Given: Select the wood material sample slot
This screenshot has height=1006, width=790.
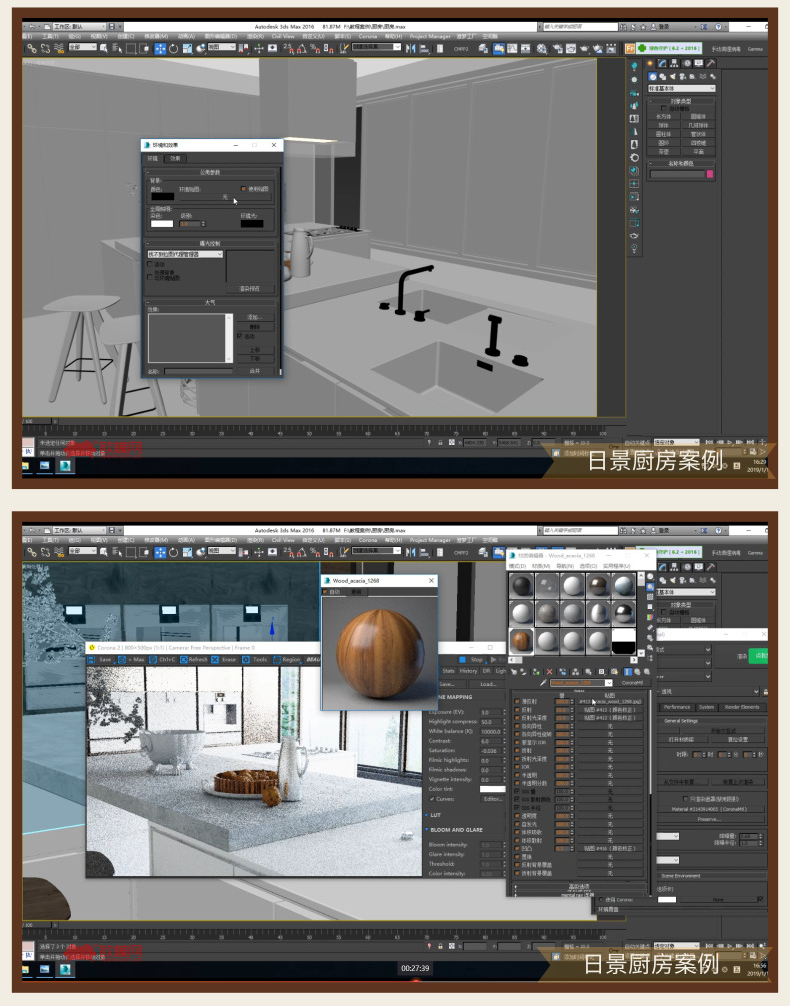Looking at the screenshot, I should click(521, 640).
